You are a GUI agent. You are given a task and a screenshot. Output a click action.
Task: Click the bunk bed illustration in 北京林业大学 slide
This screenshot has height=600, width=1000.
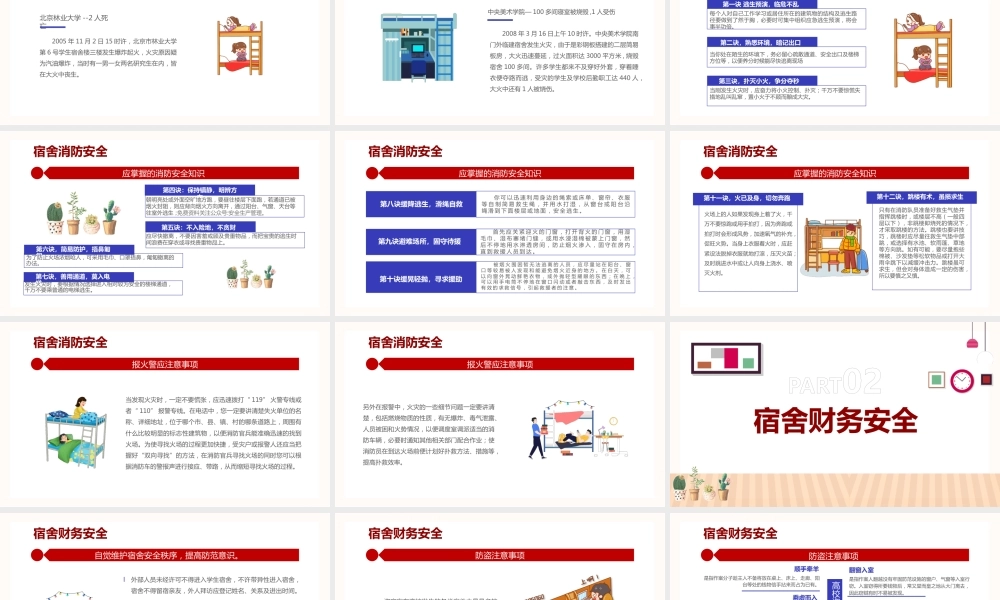(x=240, y=45)
